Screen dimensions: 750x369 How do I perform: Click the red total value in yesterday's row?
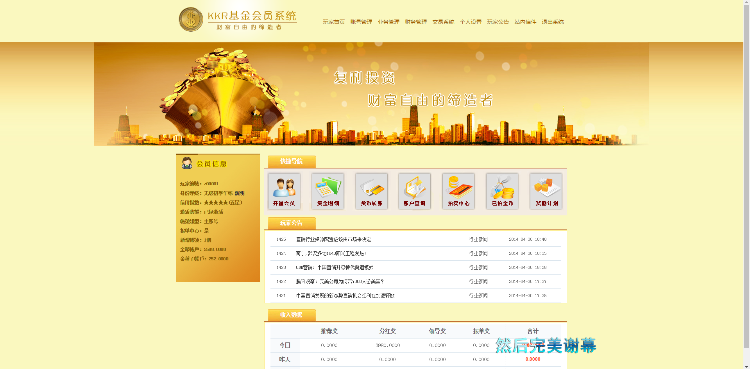533,359
